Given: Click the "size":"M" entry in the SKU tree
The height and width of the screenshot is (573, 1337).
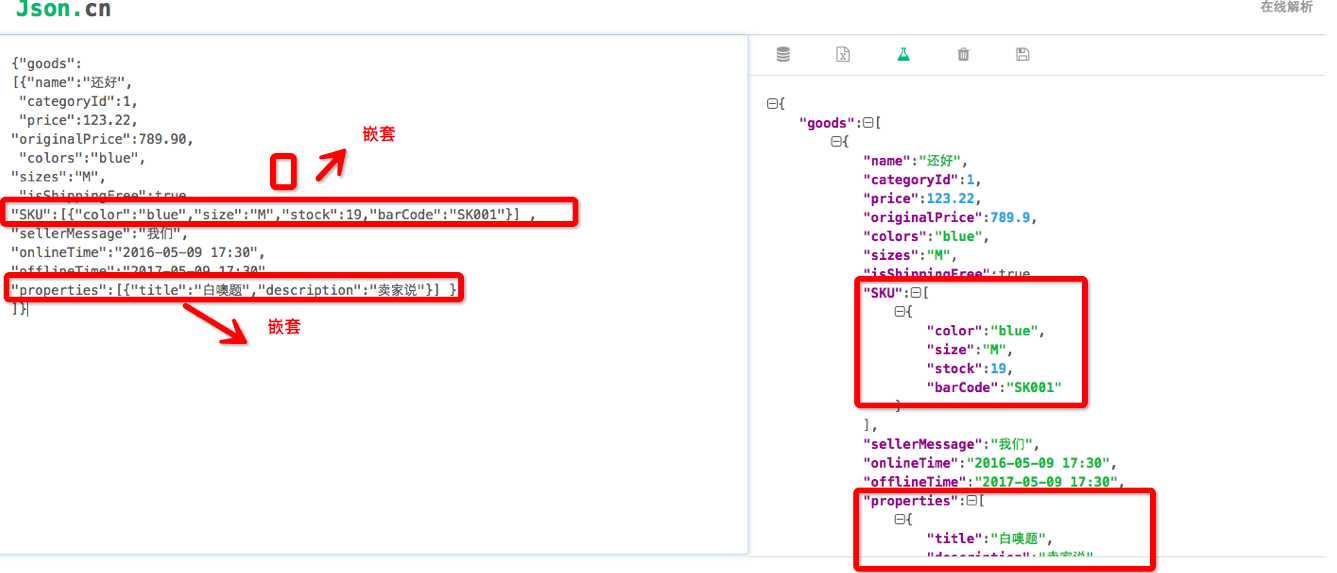Looking at the screenshot, I should tap(971, 349).
